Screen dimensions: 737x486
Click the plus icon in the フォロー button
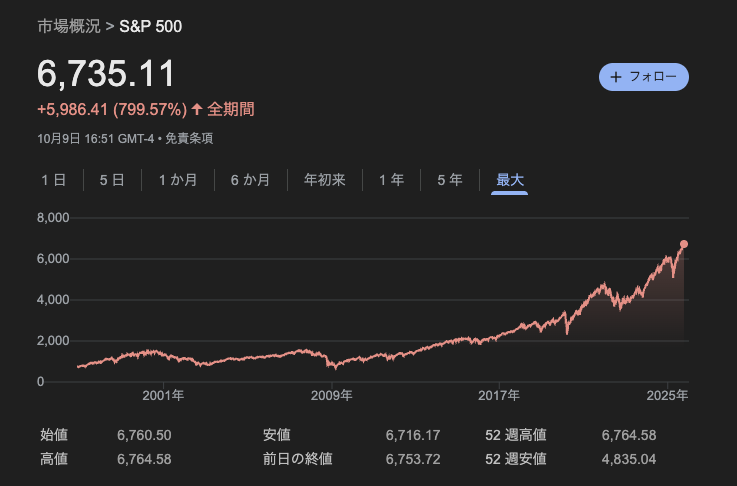tap(616, 77)
